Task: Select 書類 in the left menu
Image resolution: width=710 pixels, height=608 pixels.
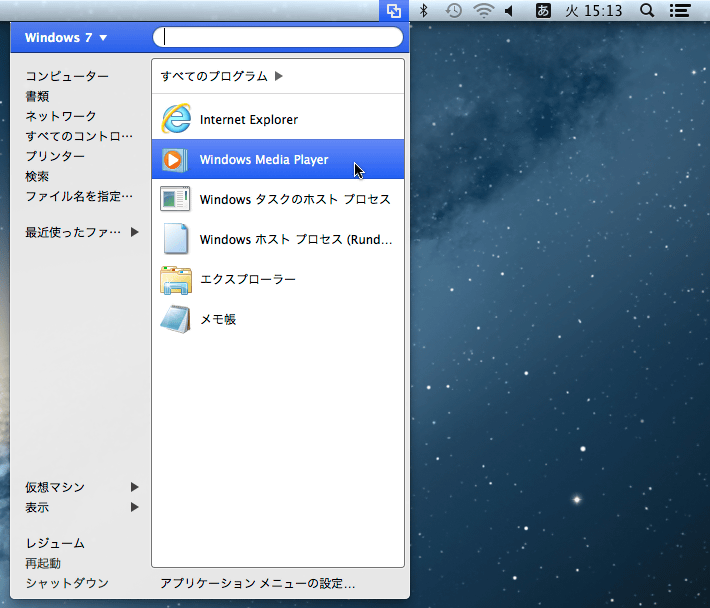Action: pyautogui.click(x=37, y=96)
